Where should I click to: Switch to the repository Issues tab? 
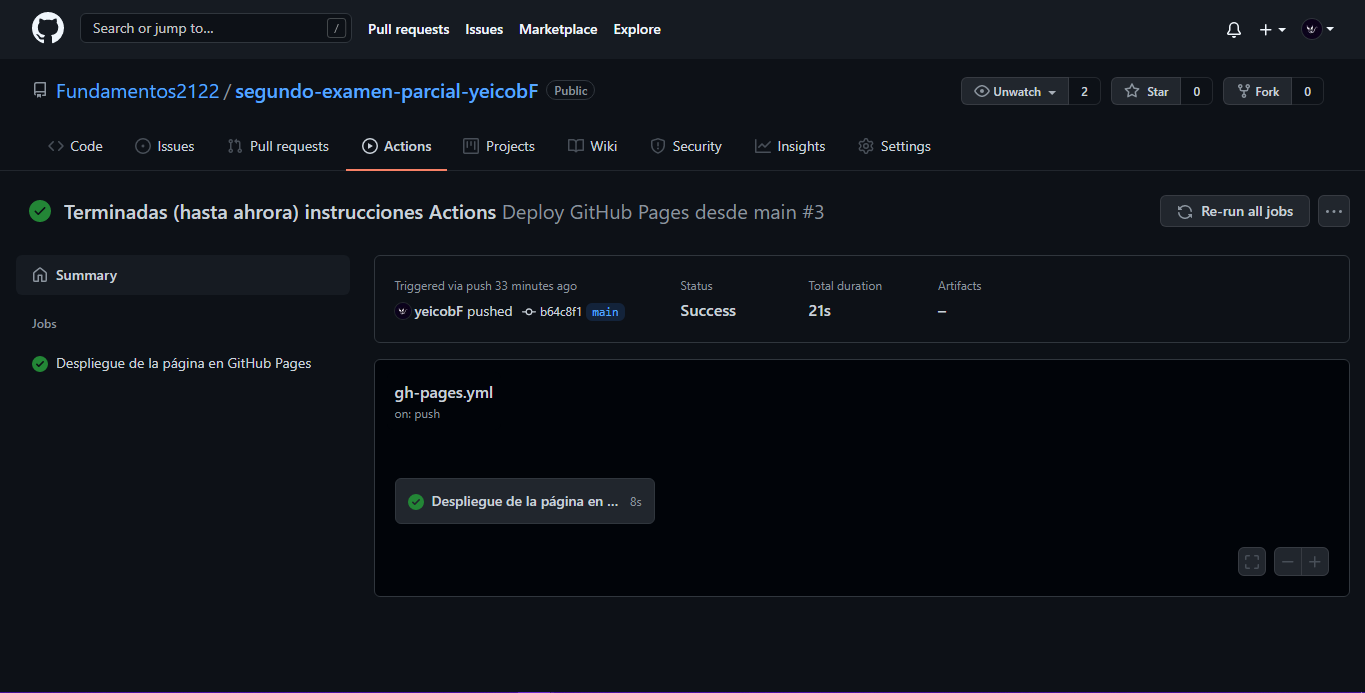coord(165,146)
